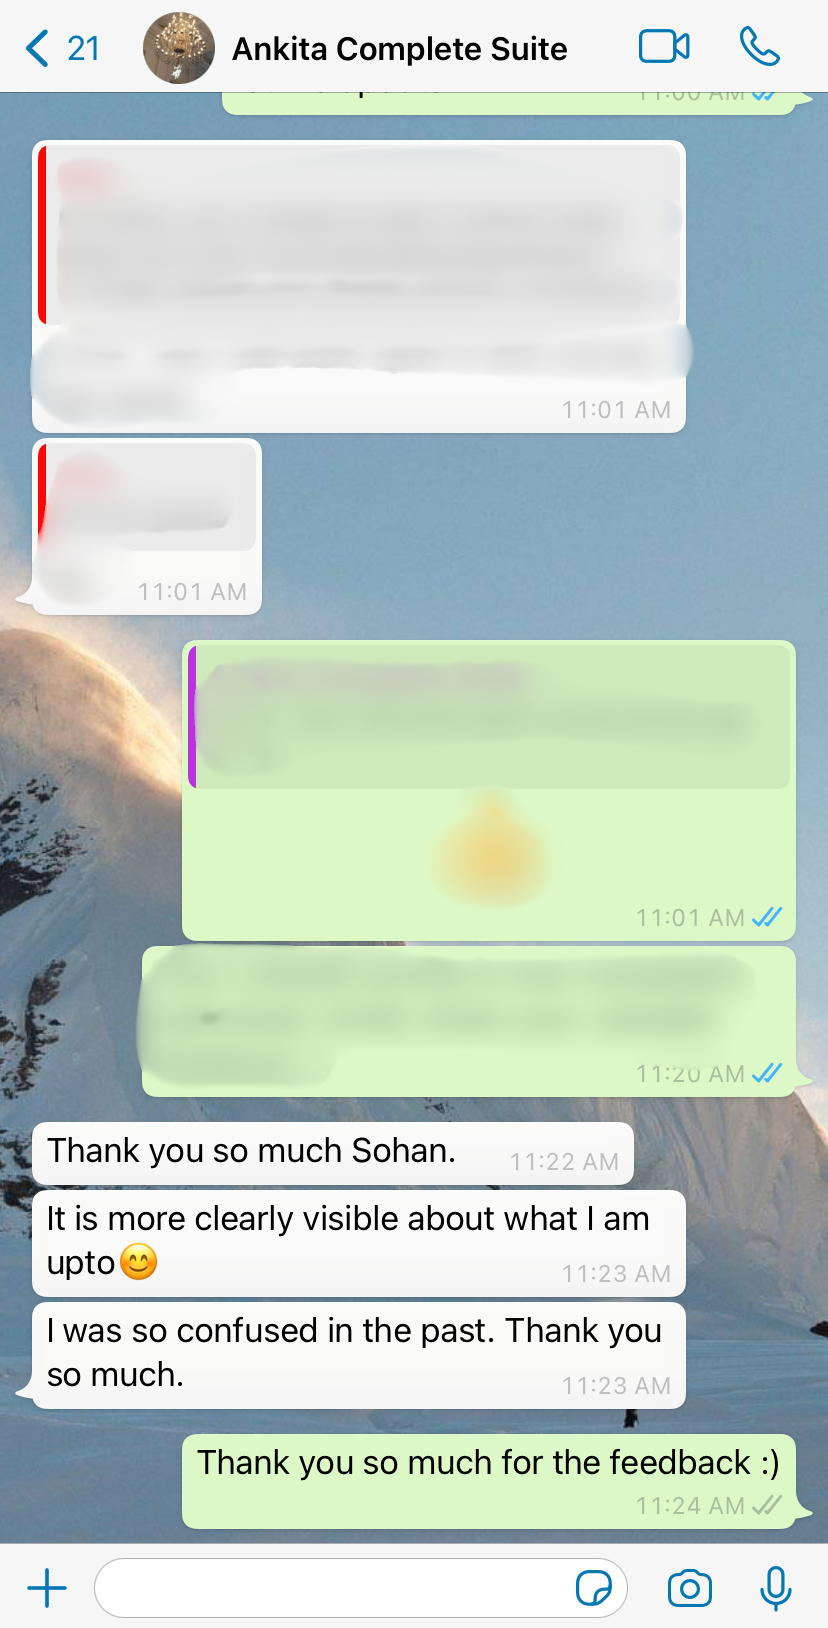
Task: Tap the 'I was so confused' message
Action: (359, 1355)
